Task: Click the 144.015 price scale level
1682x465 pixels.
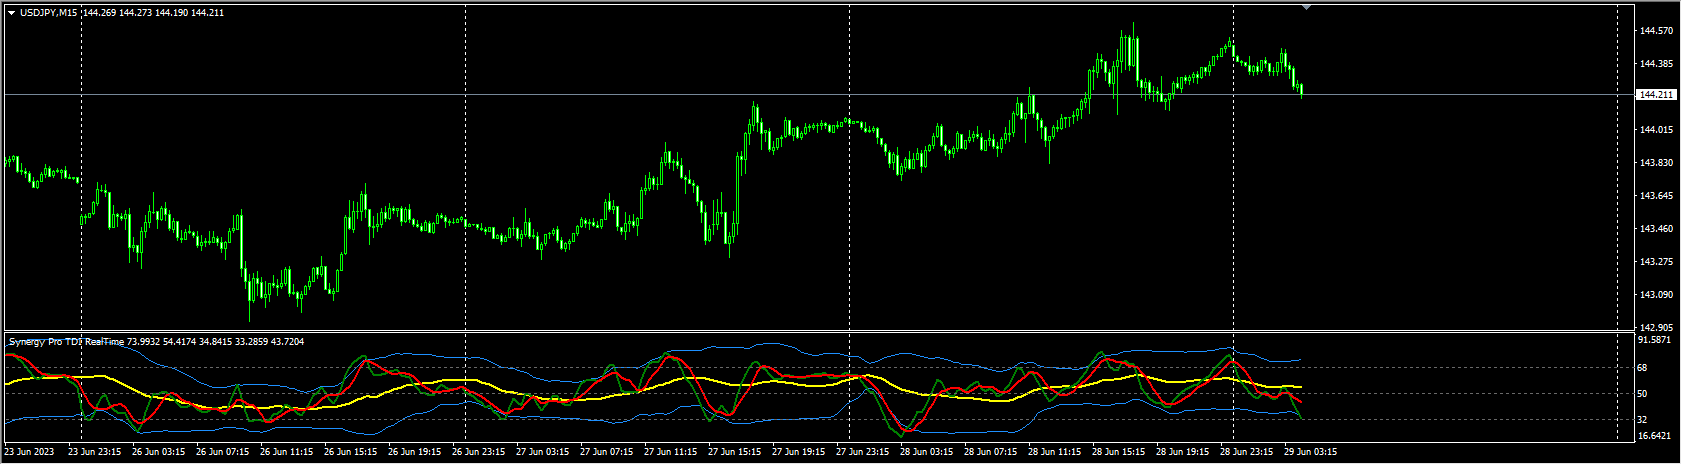Action: tap(1656, 130)
